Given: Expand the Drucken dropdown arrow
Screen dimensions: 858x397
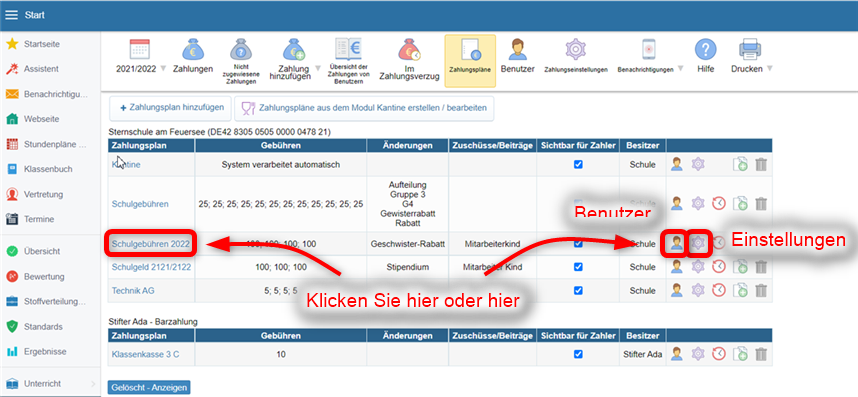Looking at the screenshot, I should (x=769, y=69).
